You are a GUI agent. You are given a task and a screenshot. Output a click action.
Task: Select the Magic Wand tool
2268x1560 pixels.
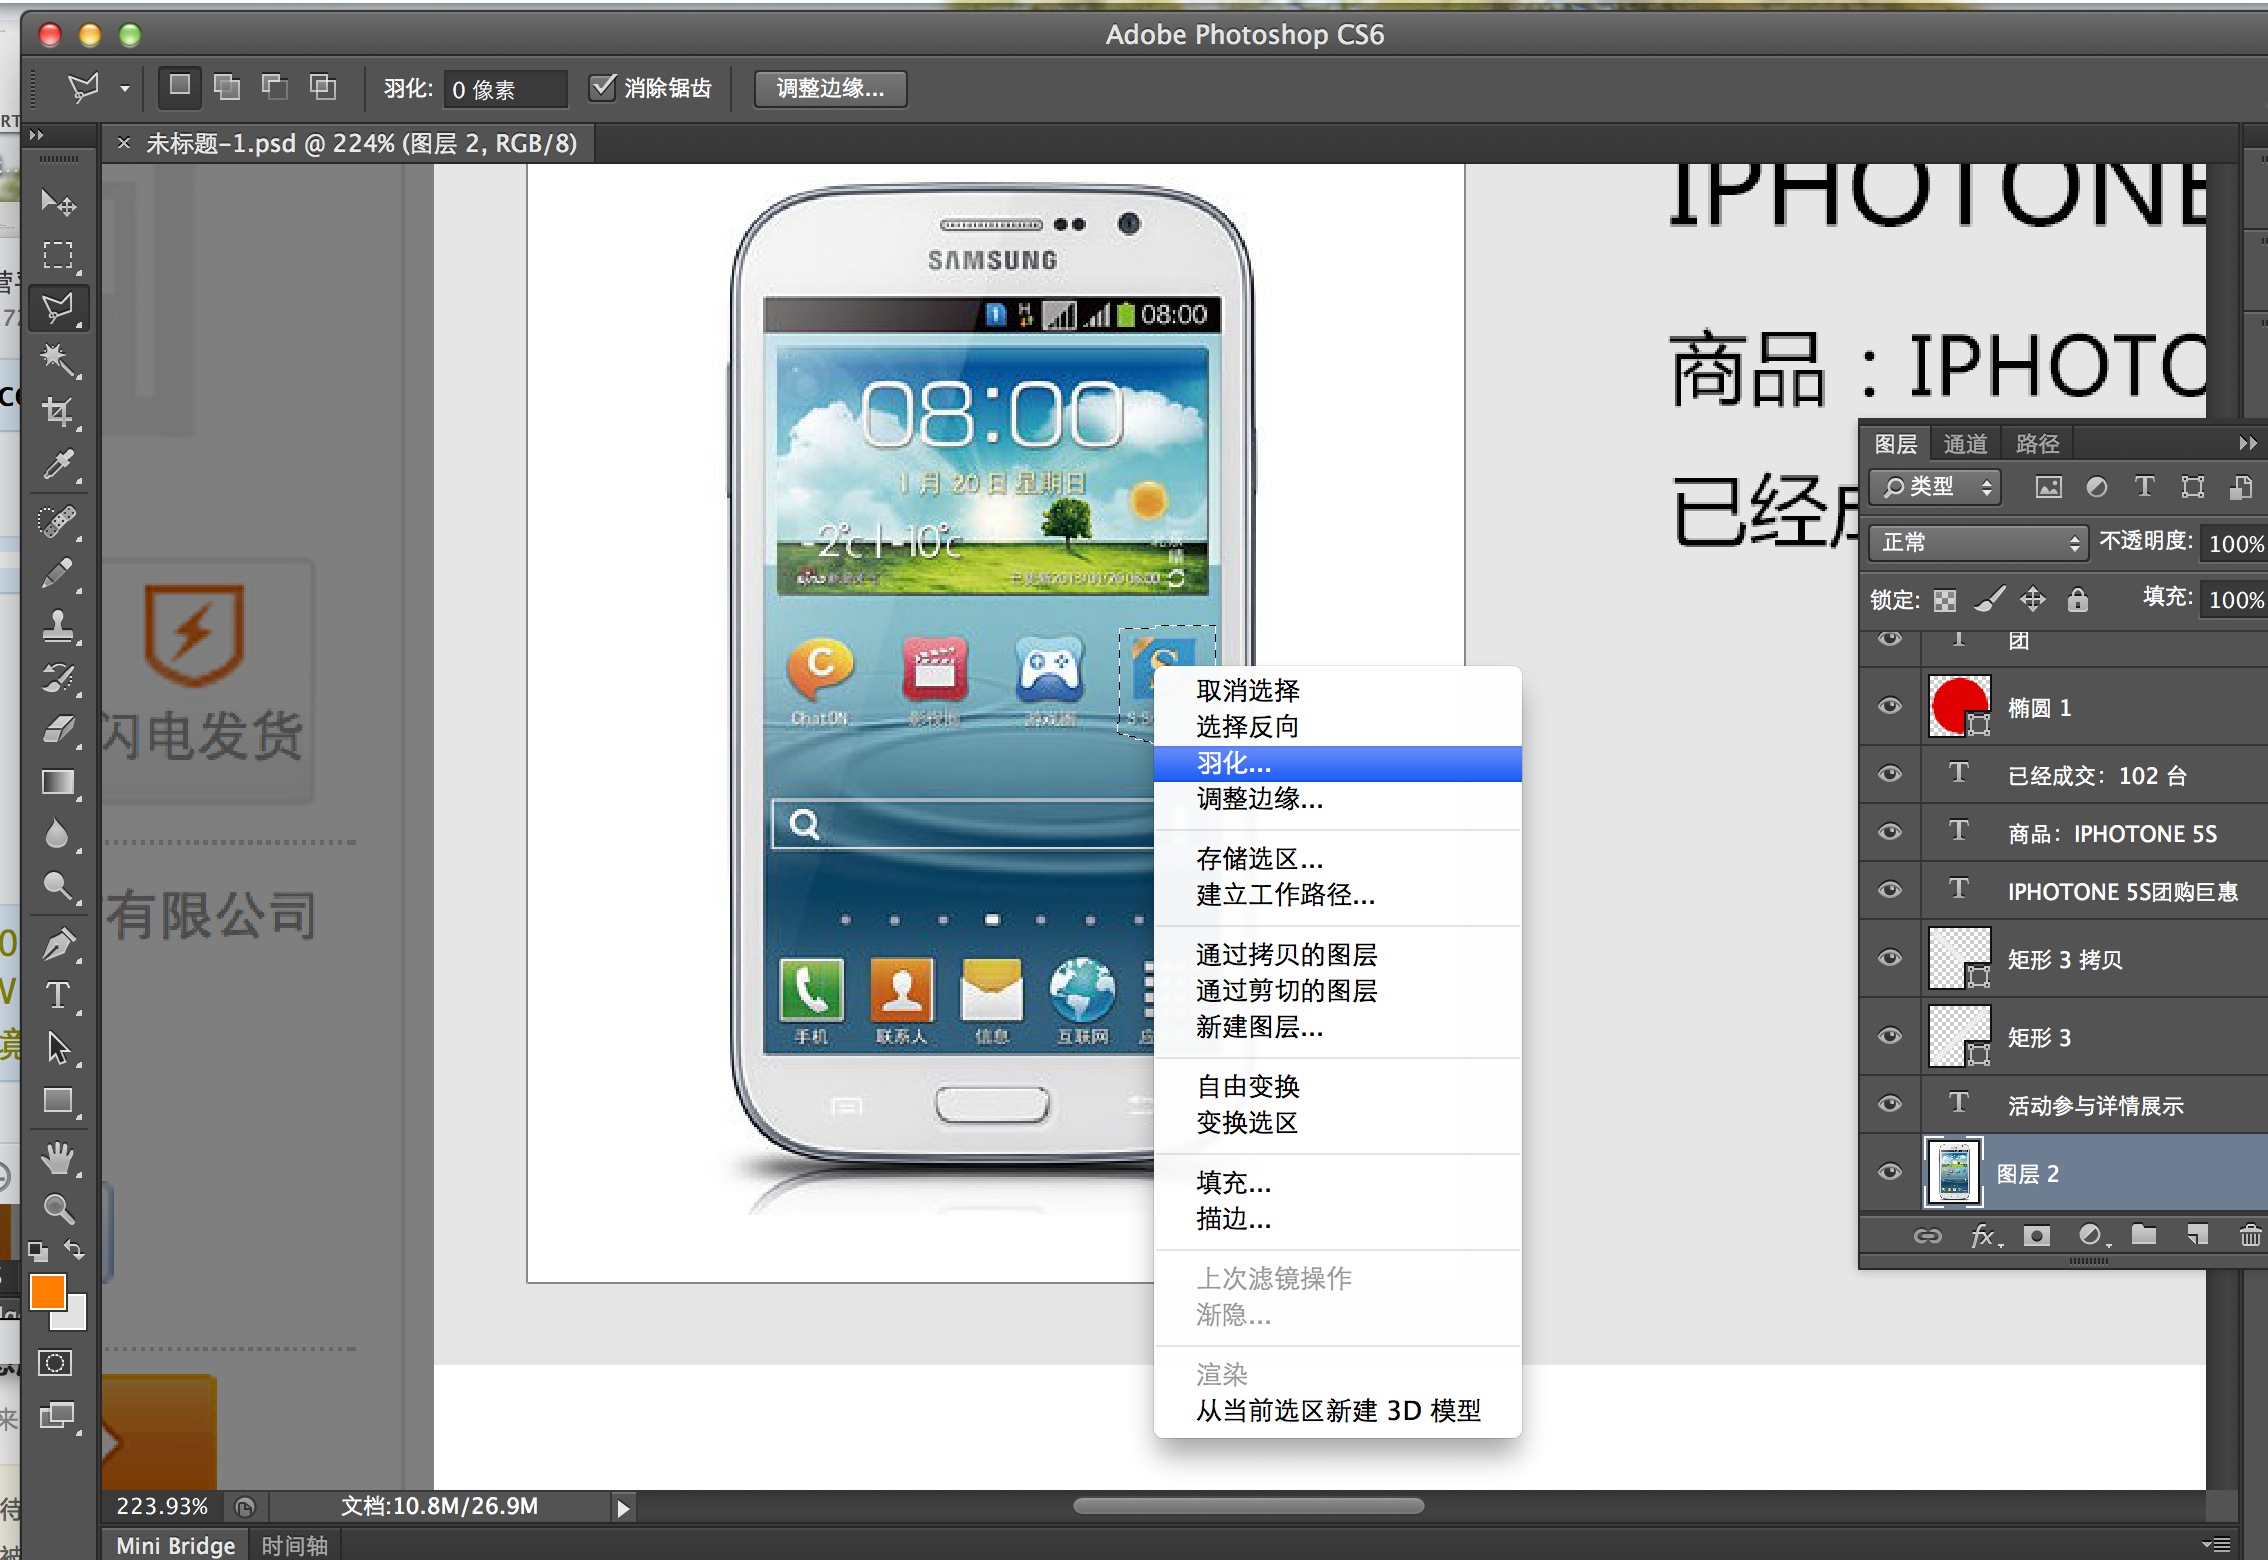click(58, 361)
